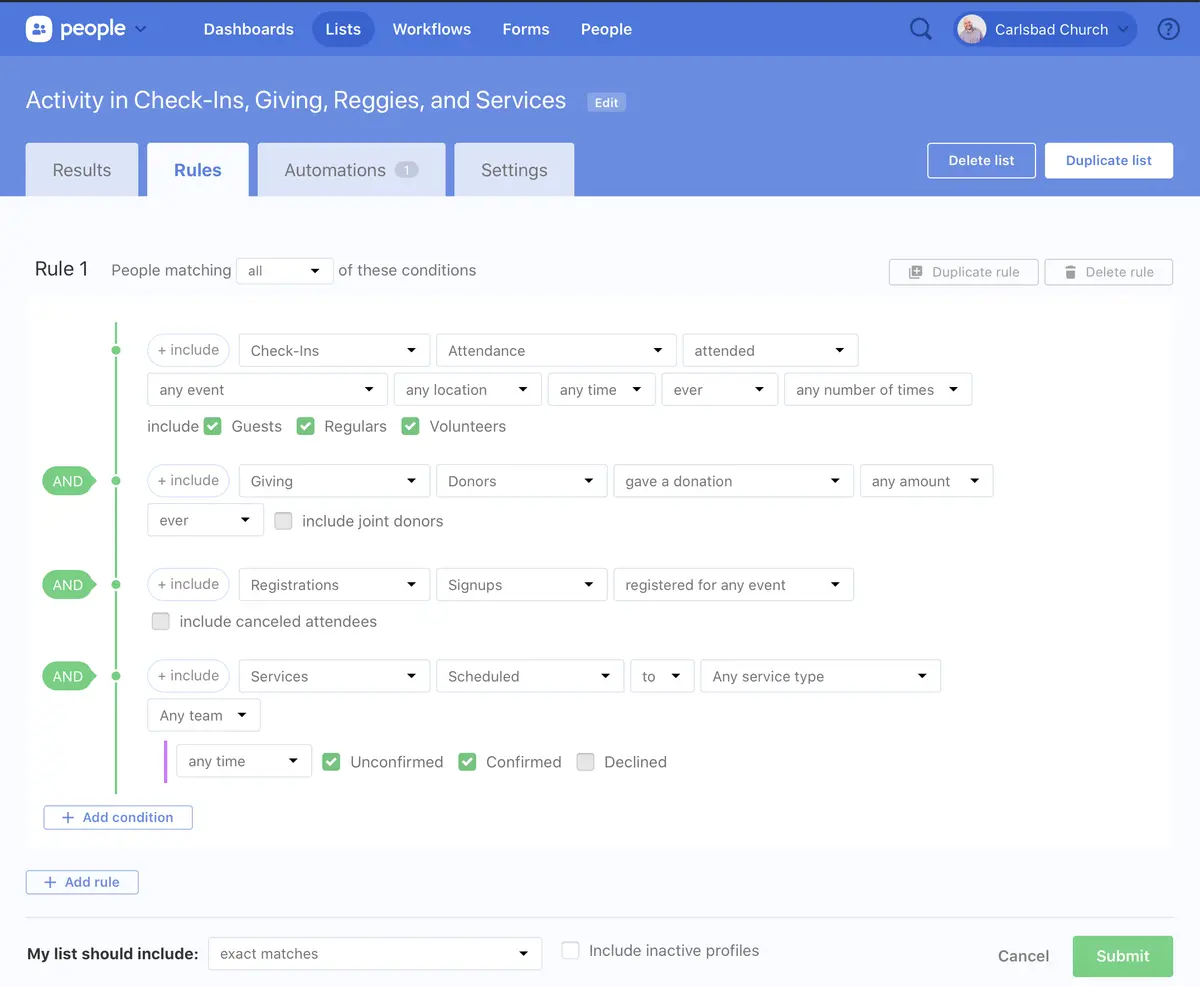Screen dimensions: 1200x986
Task: Expand the Any service type dropdown
Action: [821, 677]
